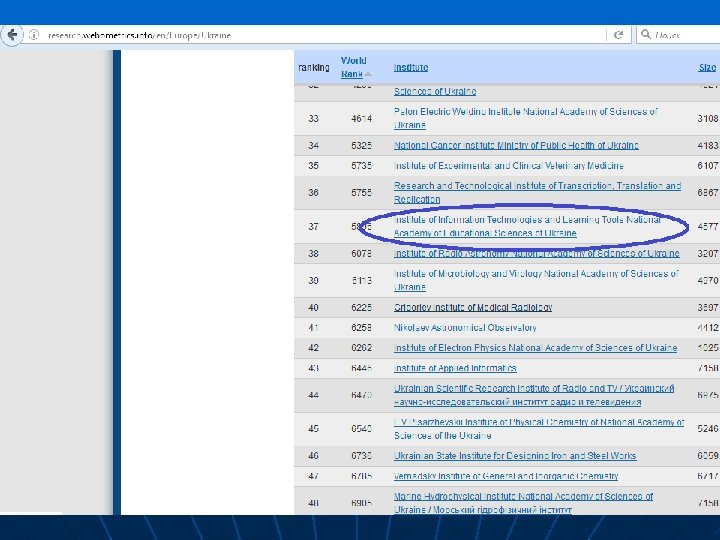720x540 pixels.
Task: Select world rank value 5325
Action: point(361,146)
